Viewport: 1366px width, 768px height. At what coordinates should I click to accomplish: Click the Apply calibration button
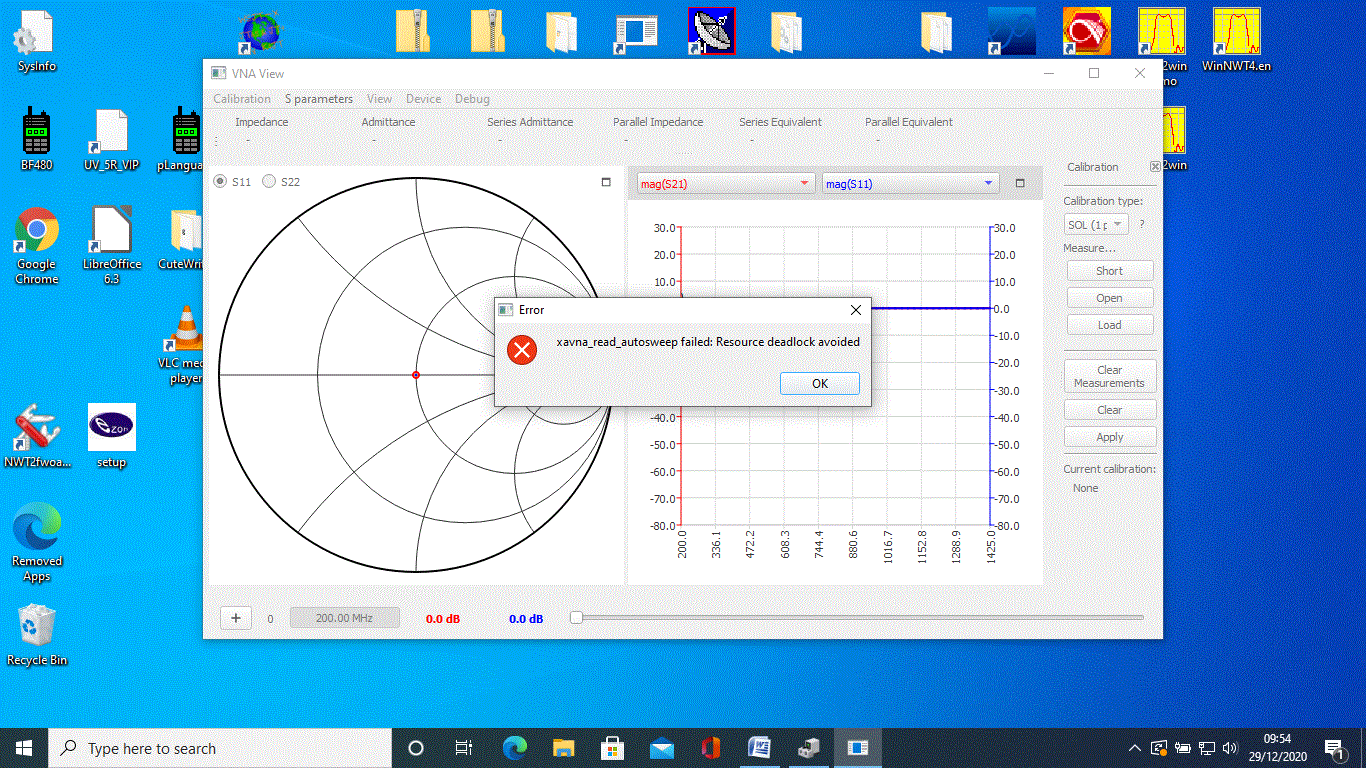1110,437
